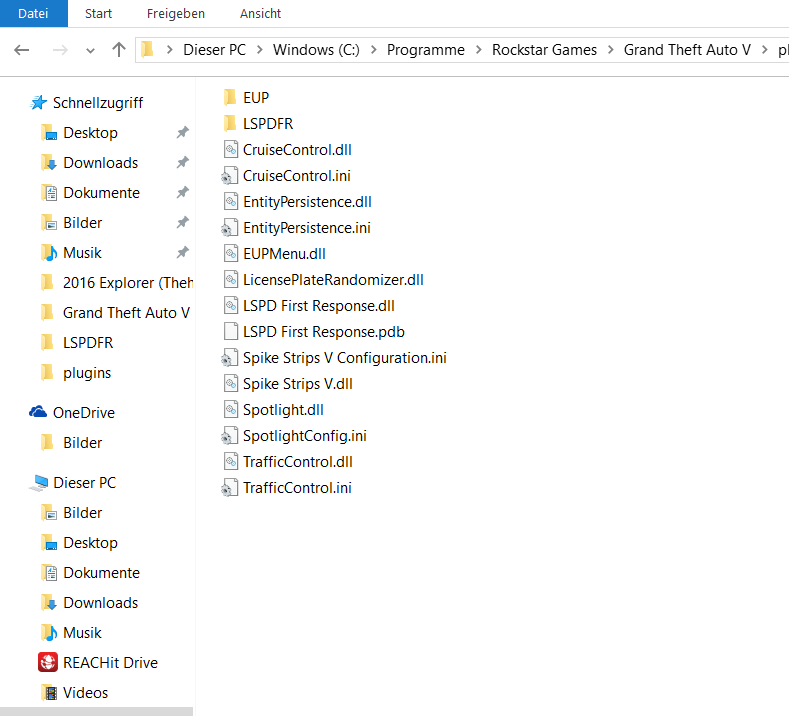Select the EUPMenu.dll file icon
The width and height of the screenshot is (789, 716).
(230, 254)
